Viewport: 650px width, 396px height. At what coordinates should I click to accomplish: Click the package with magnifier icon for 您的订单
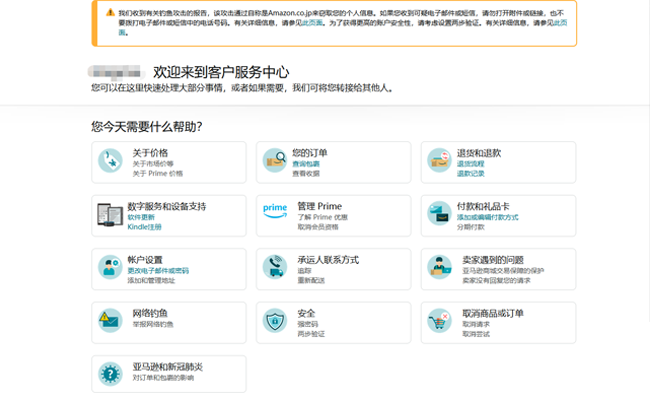pos(275,160)
